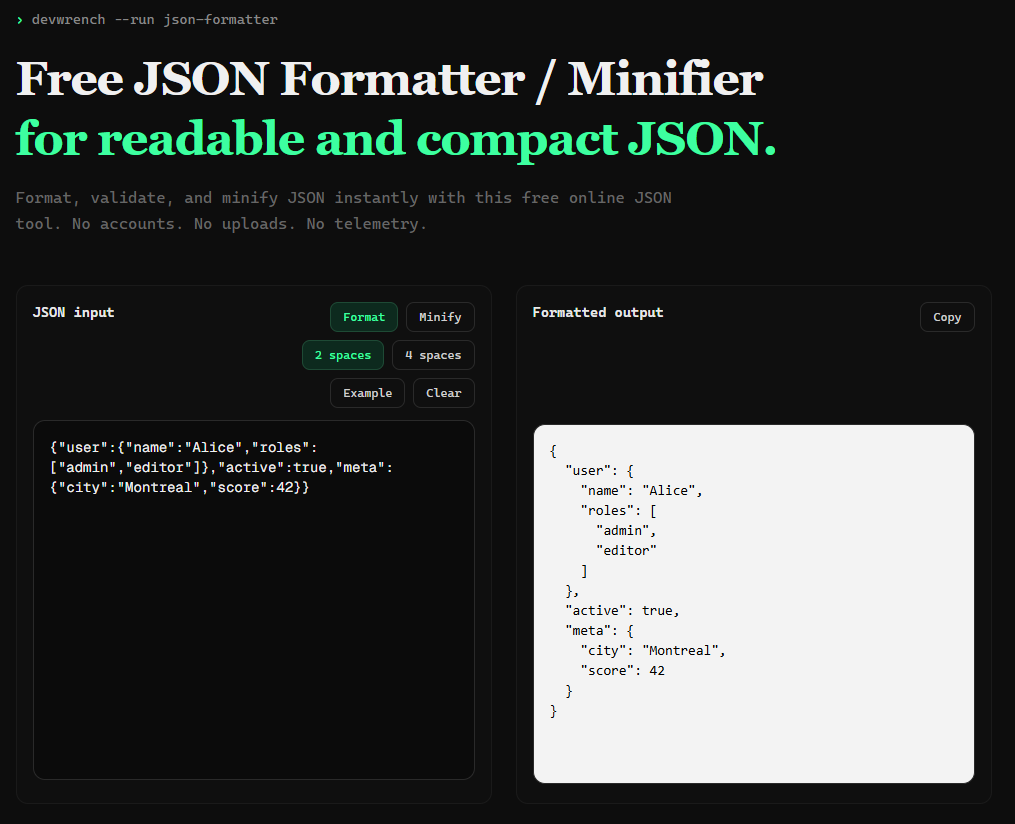Image resolution: width=1015 pixels, height=824 pixels.
Task: Copy the formatted output
Action: click(947, 317)
